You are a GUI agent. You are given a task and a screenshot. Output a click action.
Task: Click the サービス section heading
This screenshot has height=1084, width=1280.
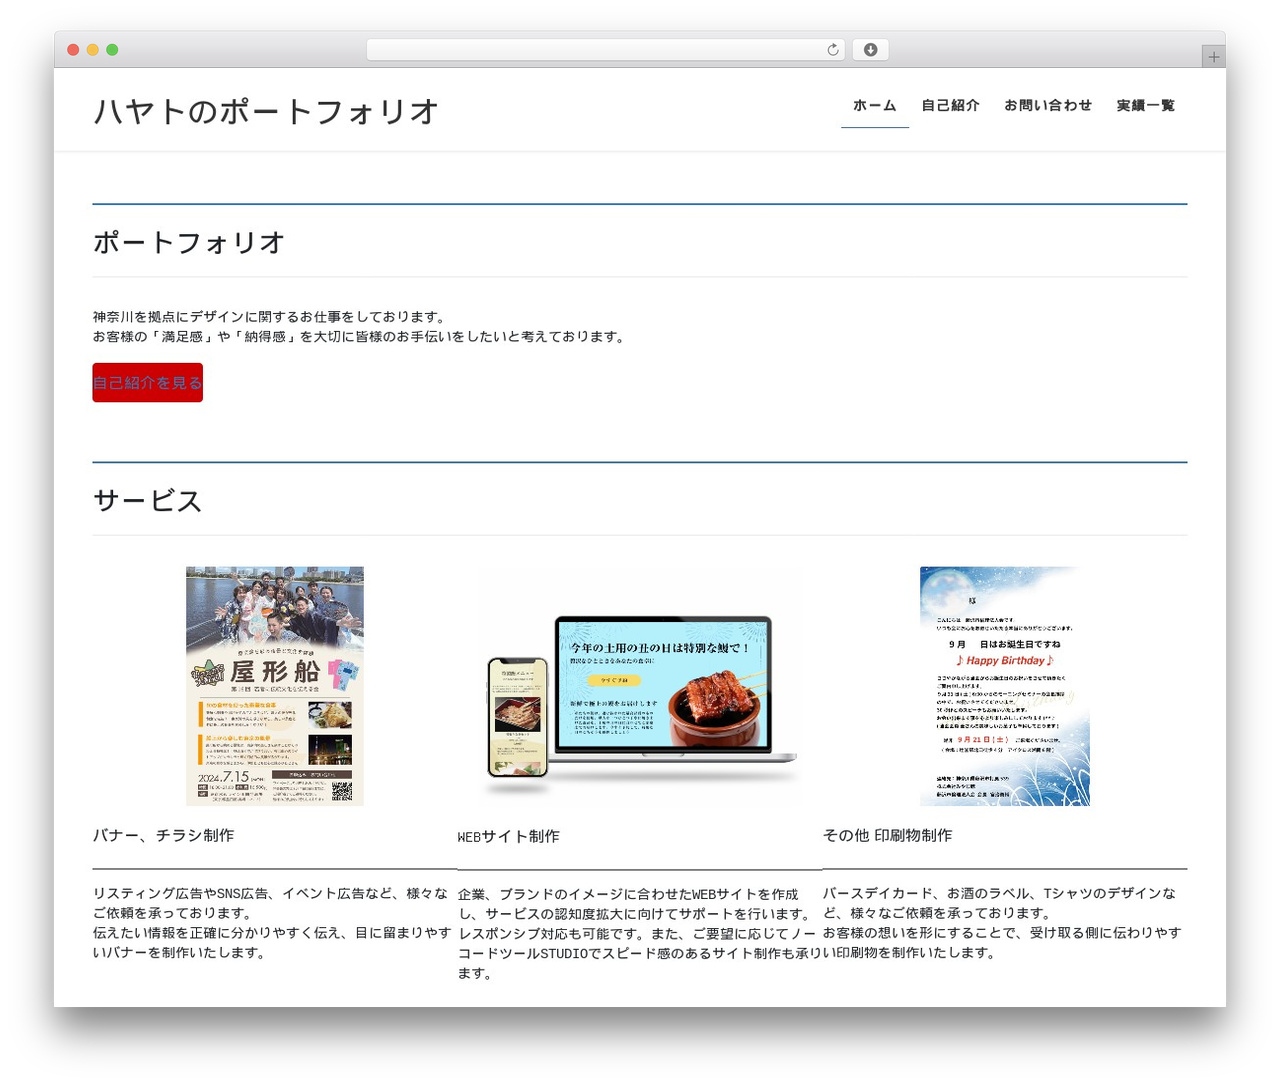pyautogui.click(x=148, y=500)
